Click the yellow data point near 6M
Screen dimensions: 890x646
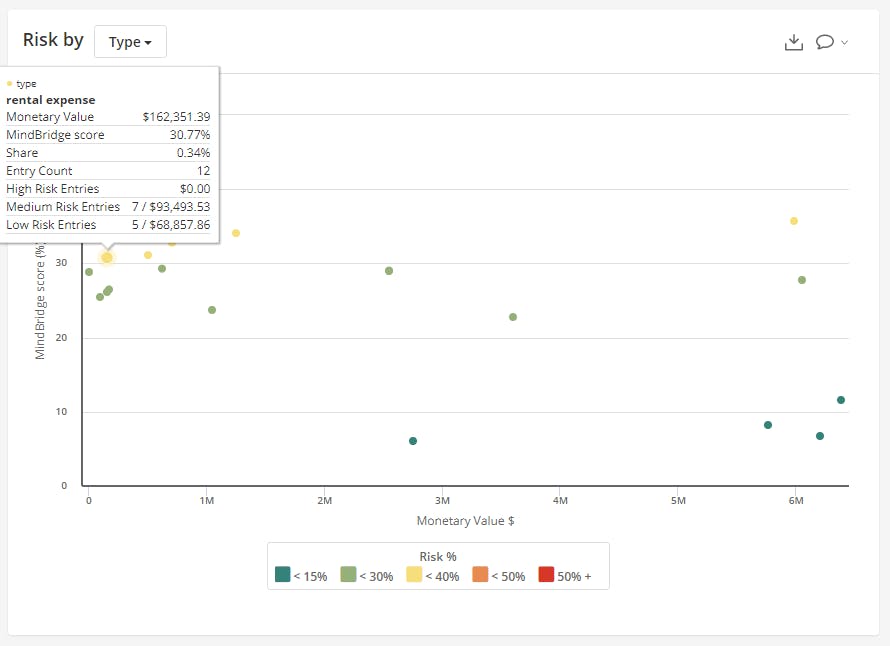pyautogui.click(x=794, y=221)
